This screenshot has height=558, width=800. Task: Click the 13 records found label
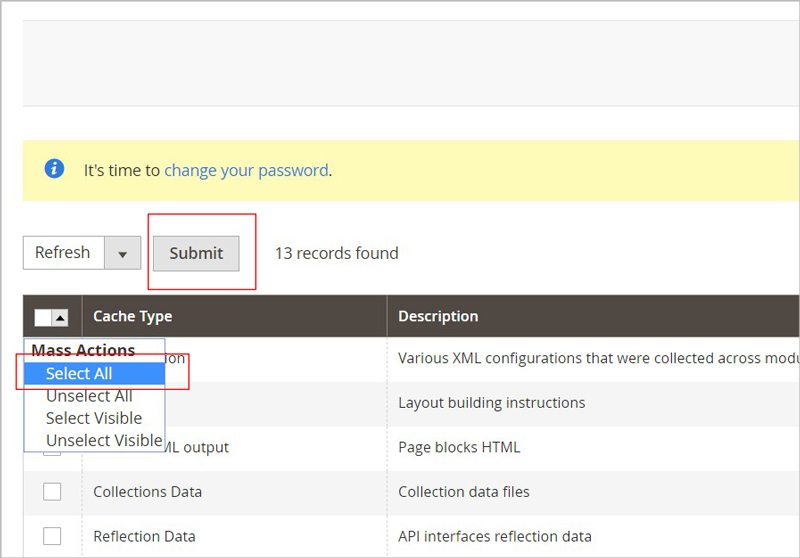click(x=336, y=253)
